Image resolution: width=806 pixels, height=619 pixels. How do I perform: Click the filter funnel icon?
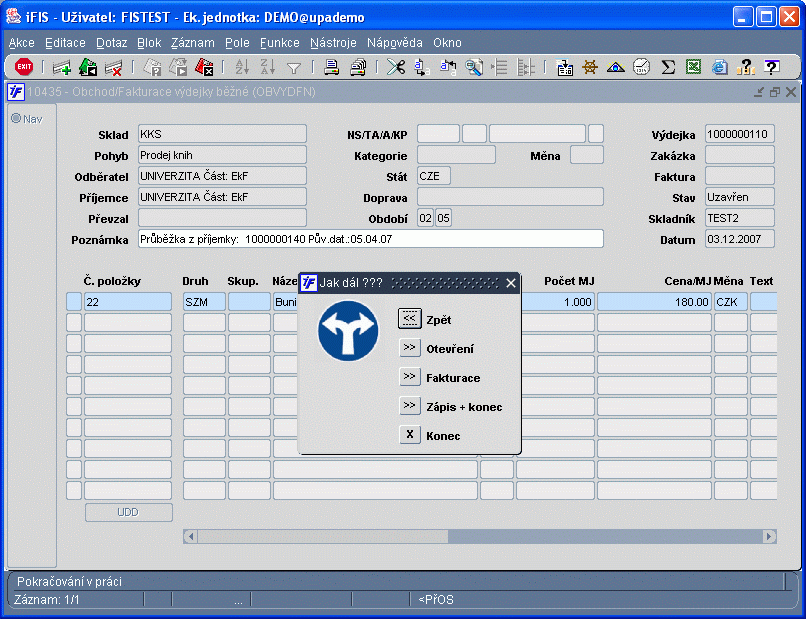[x=294, y=68]
